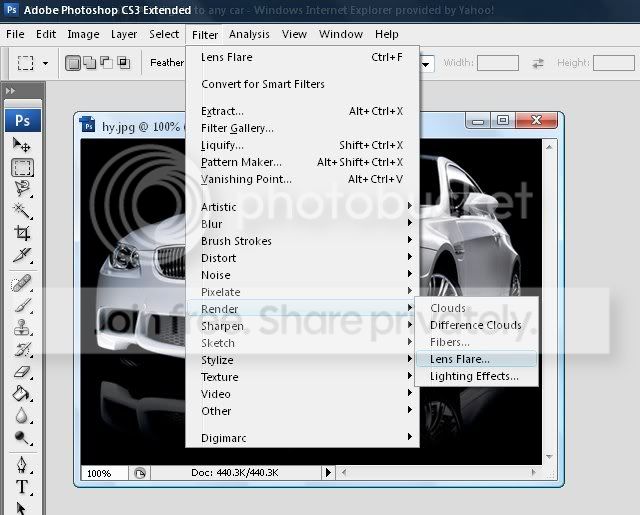Select the Healing Brush tool
The image size is (640, 515).
tap(22, 283)
